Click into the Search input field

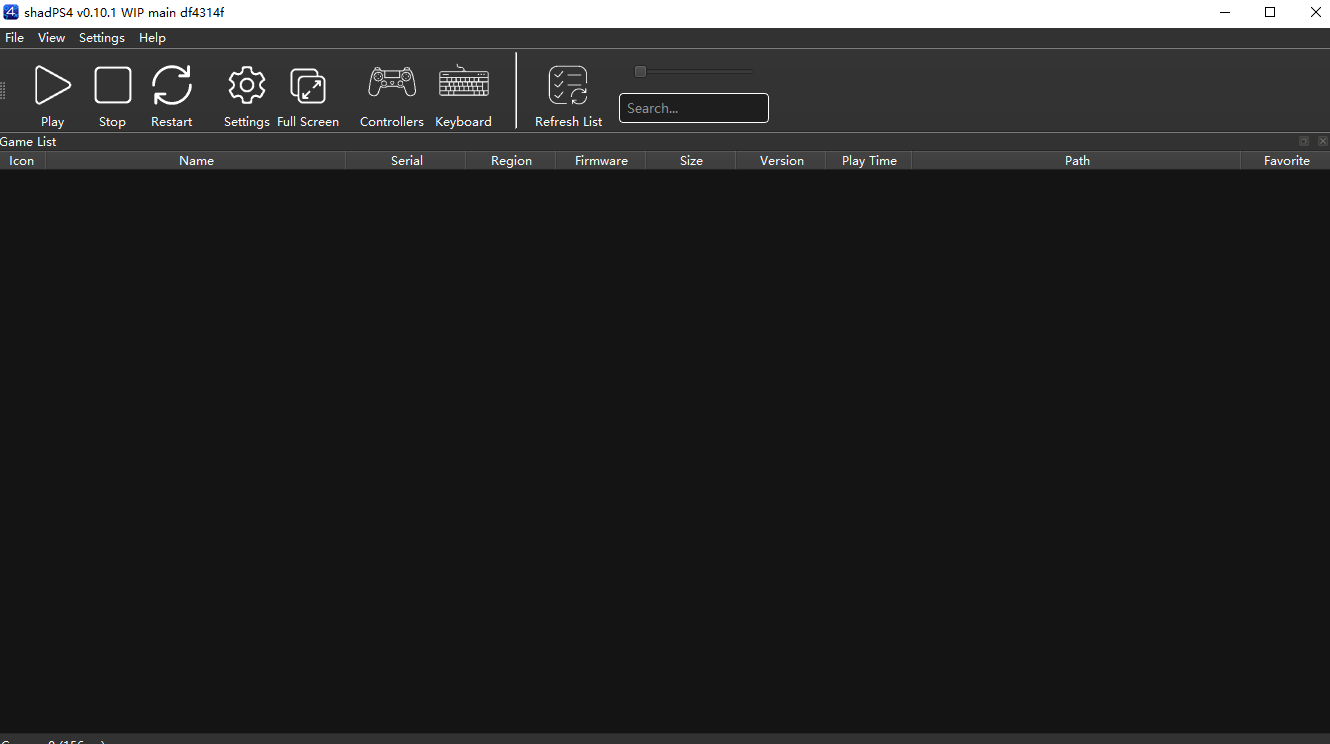693,108
